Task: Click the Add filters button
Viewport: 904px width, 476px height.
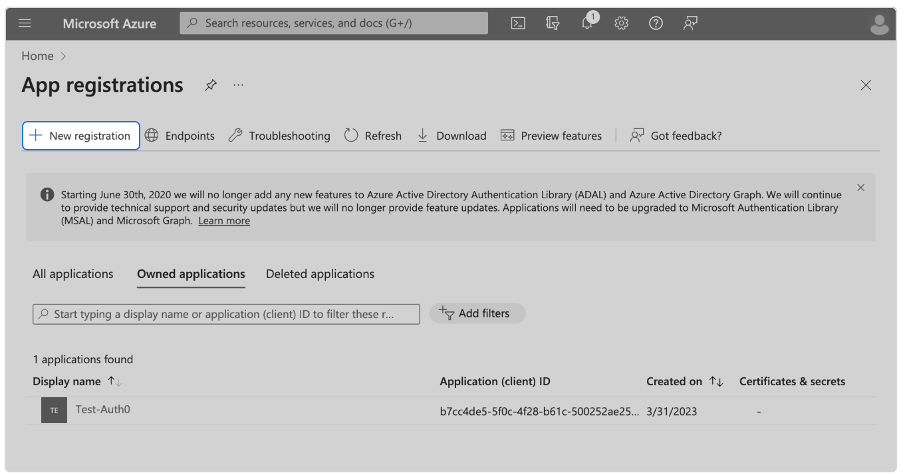Action: coord(476,313)
